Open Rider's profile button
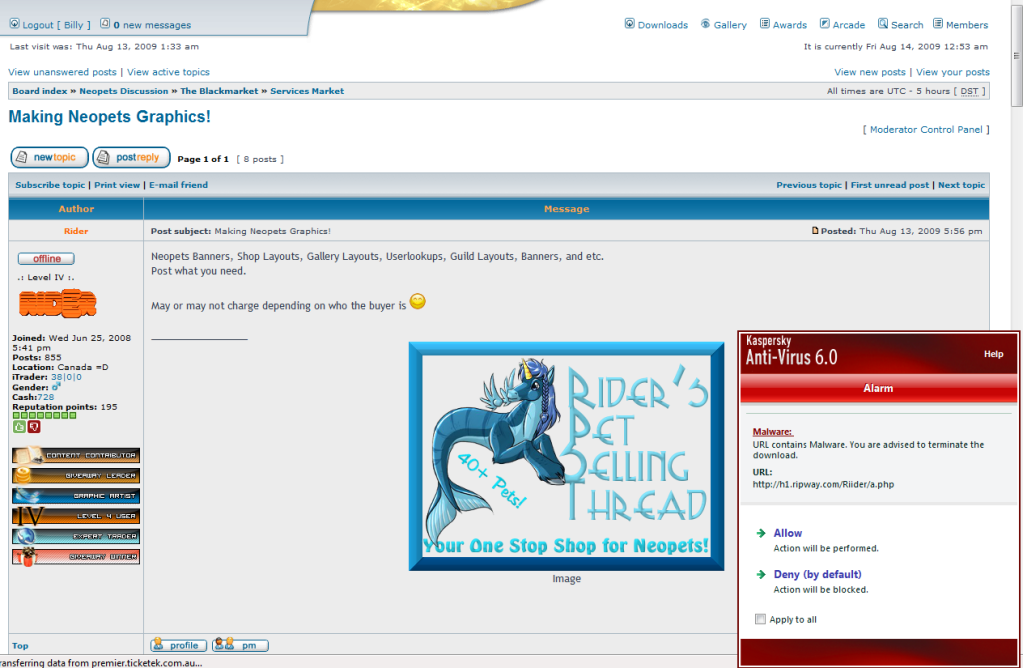The height and width of the screenshot is (668, 1023). (179, 645)
